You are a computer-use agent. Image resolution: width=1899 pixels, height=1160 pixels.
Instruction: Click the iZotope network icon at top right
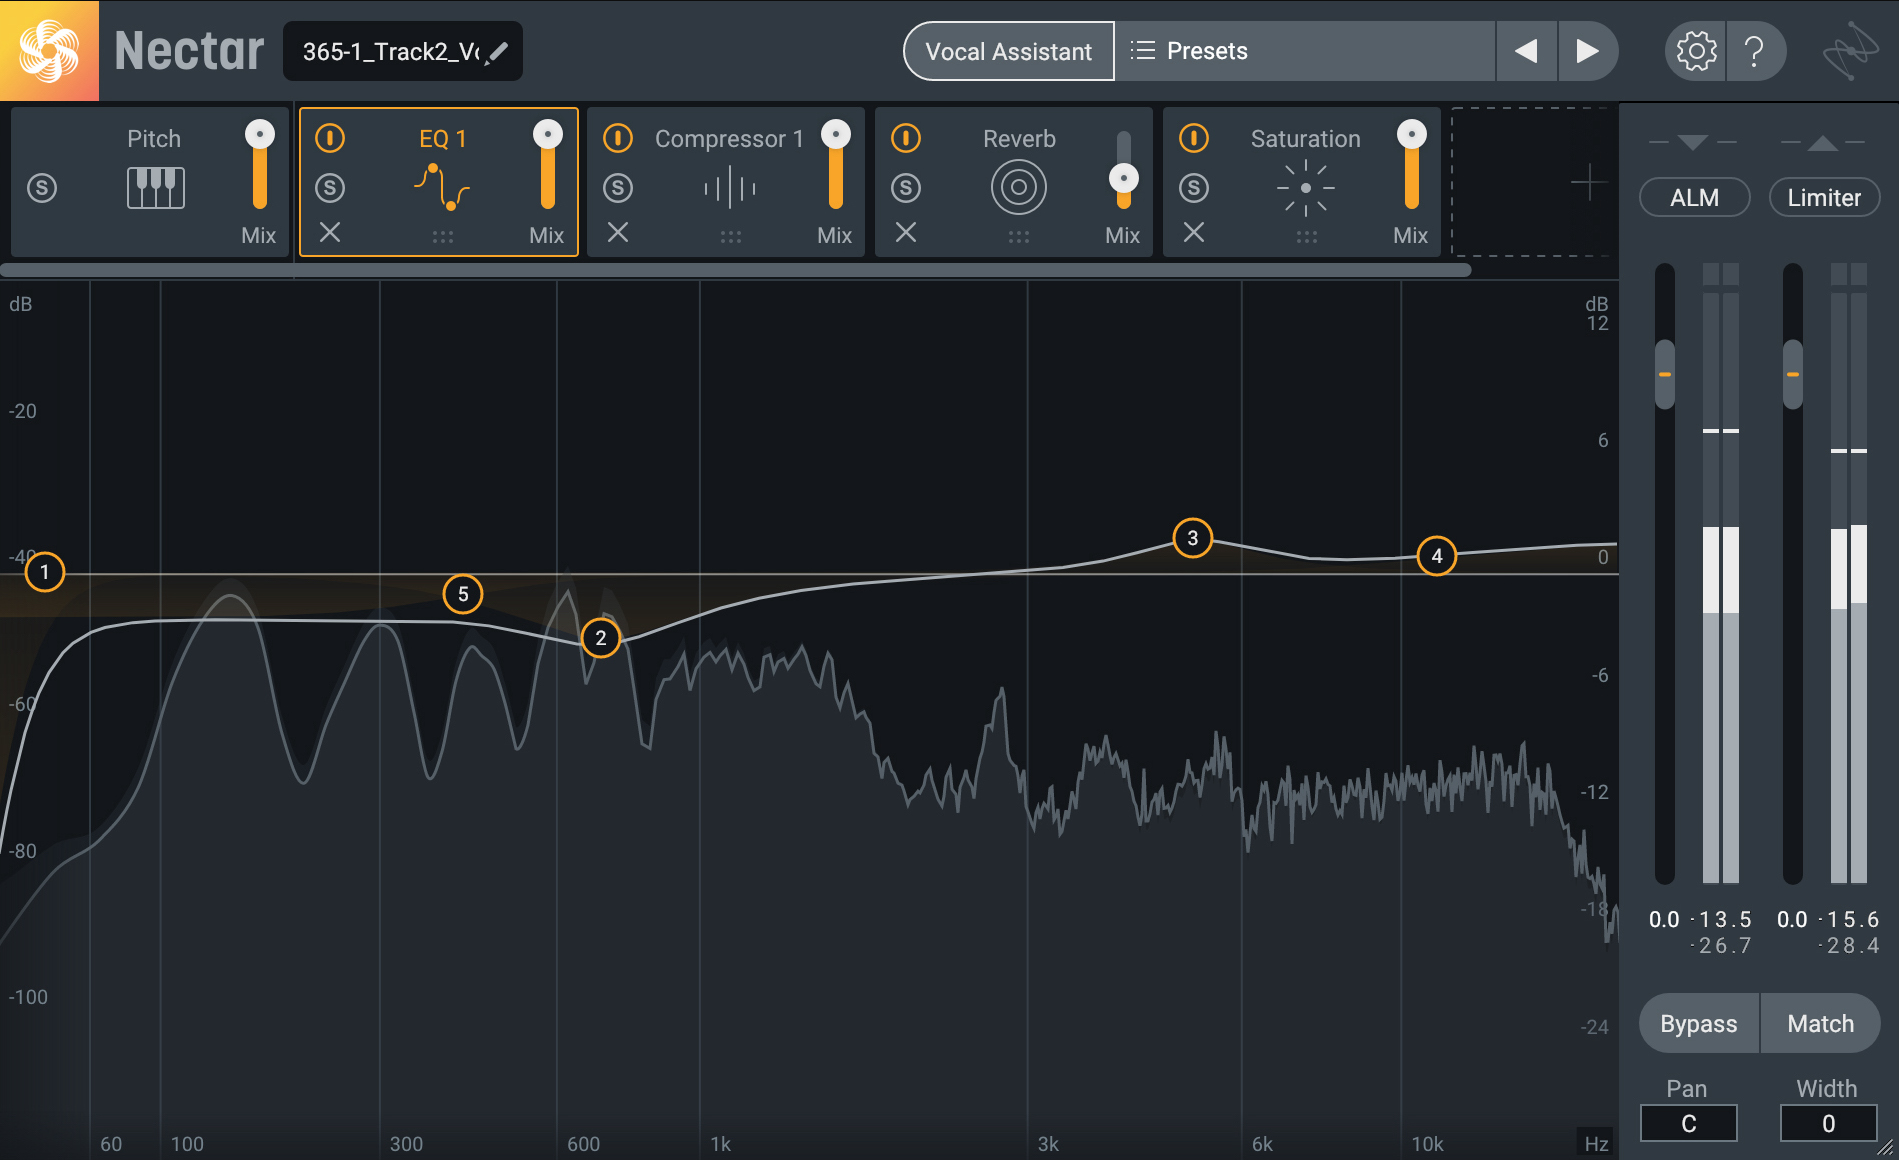[x=1850, y=51]
